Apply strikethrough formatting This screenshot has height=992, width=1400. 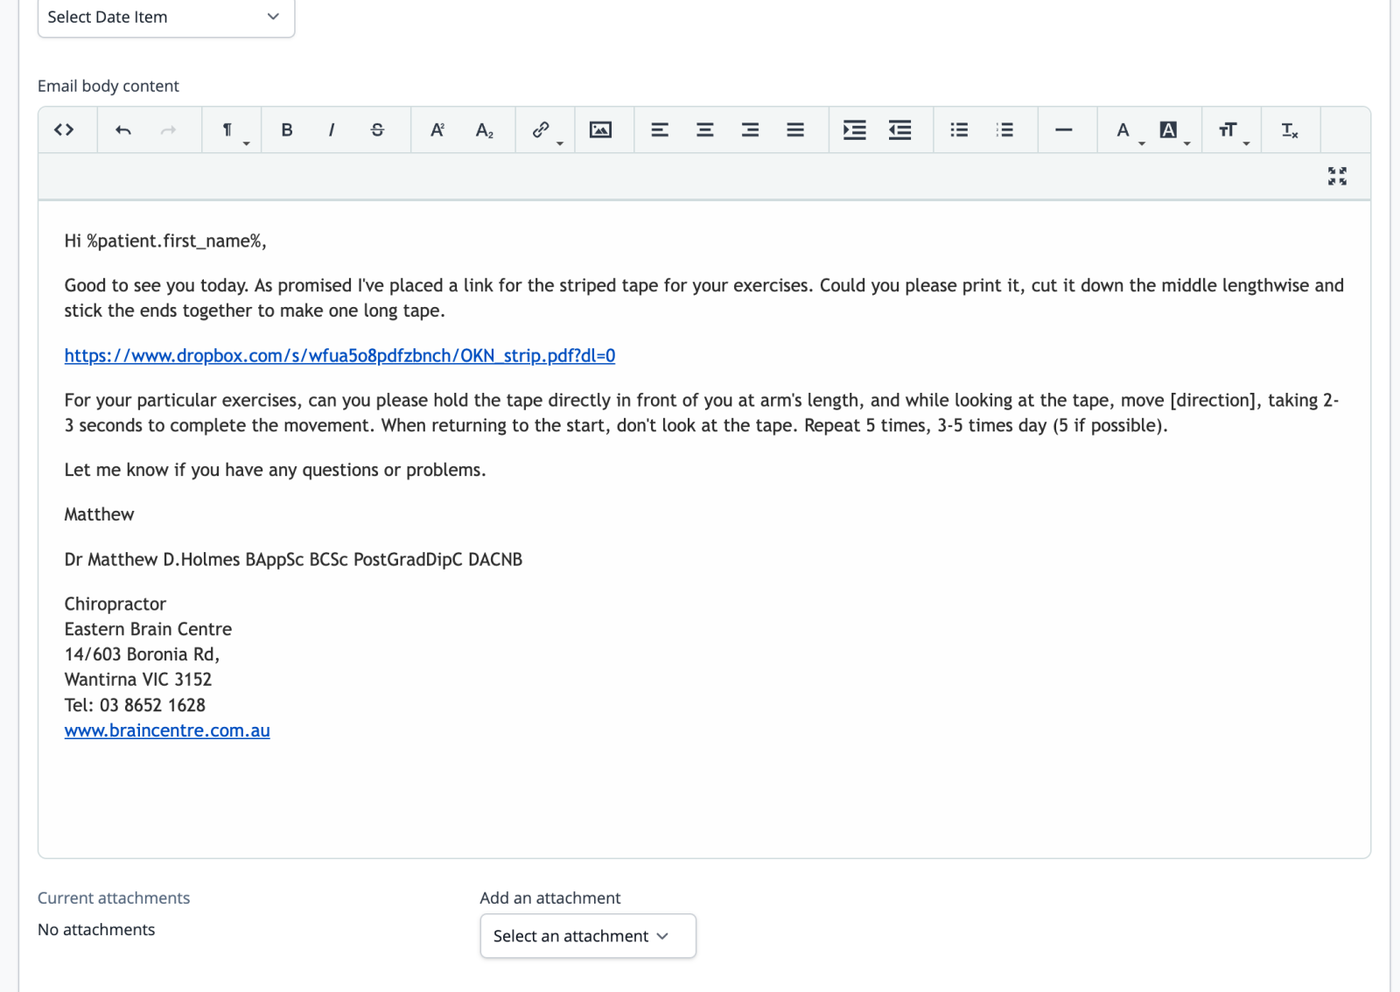click(377, 130)
